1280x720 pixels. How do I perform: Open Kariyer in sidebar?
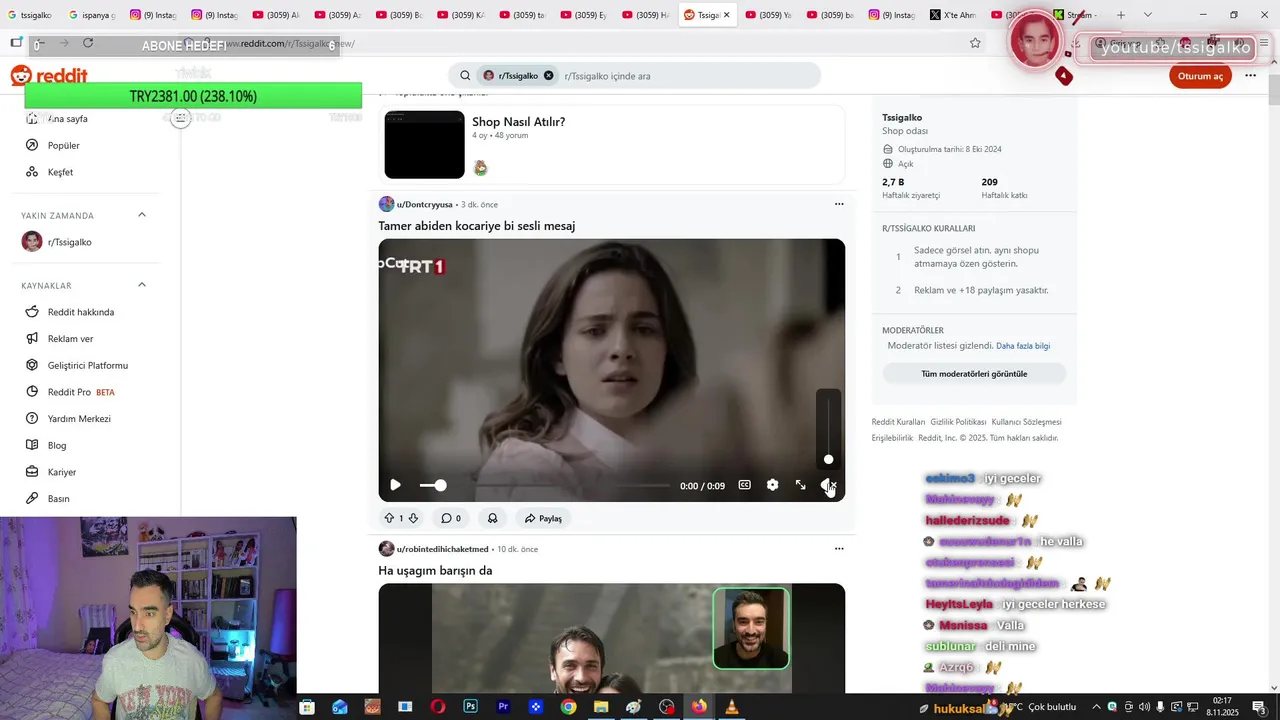coord(62,472)
